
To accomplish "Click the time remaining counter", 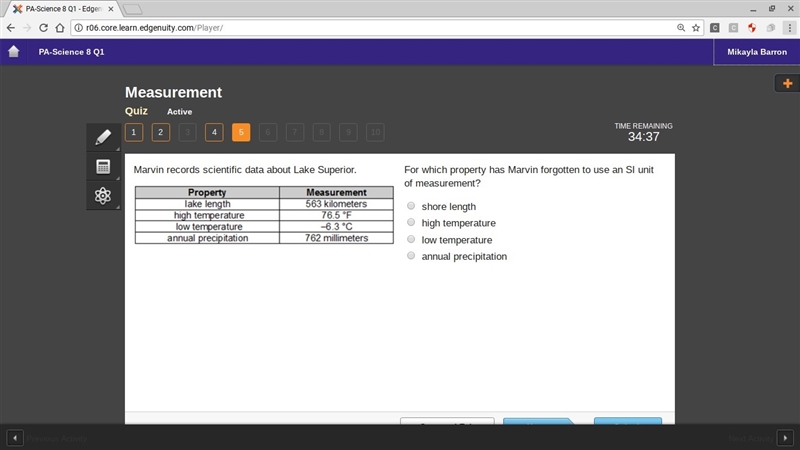I will pos(643,136).
